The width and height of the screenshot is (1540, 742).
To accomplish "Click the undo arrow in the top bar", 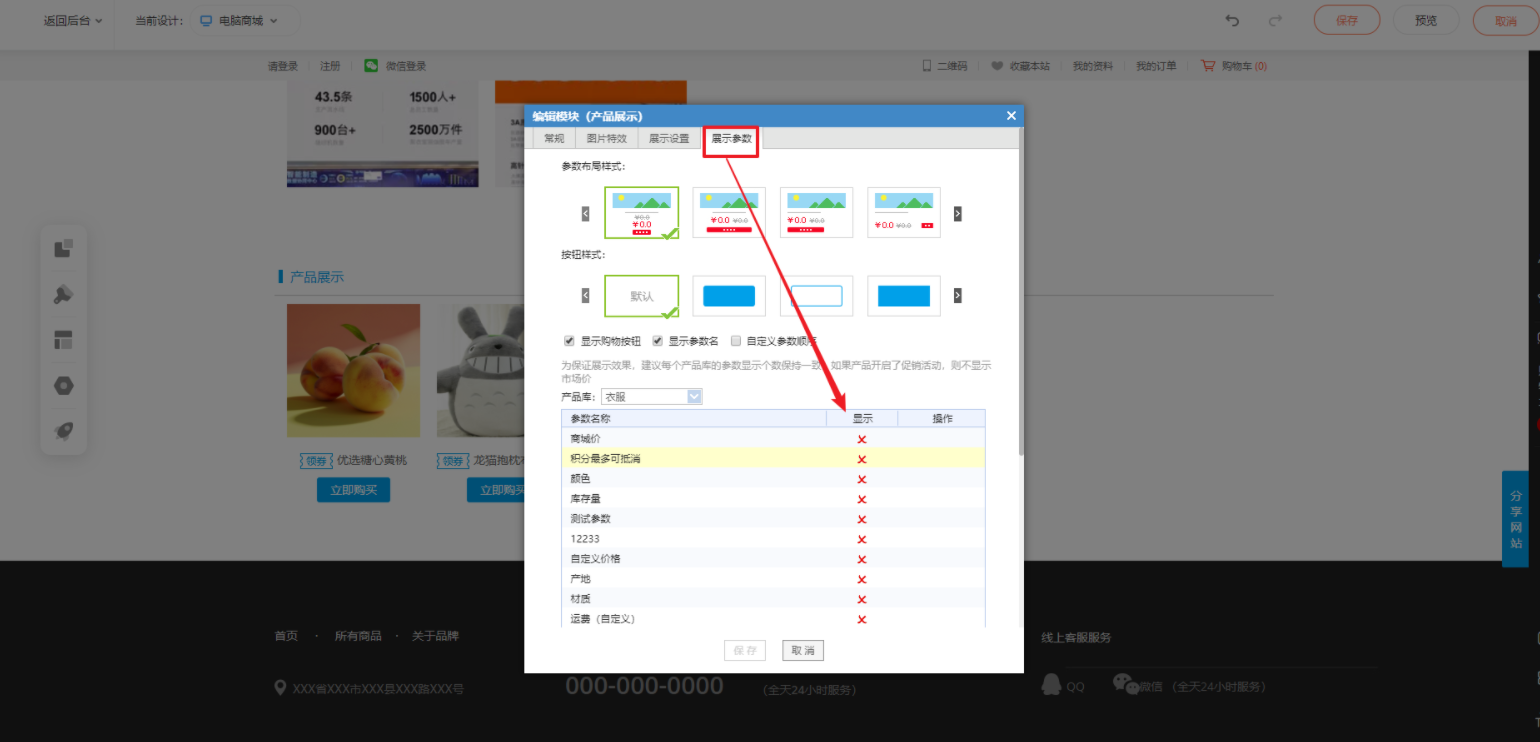I will 1232,20.
